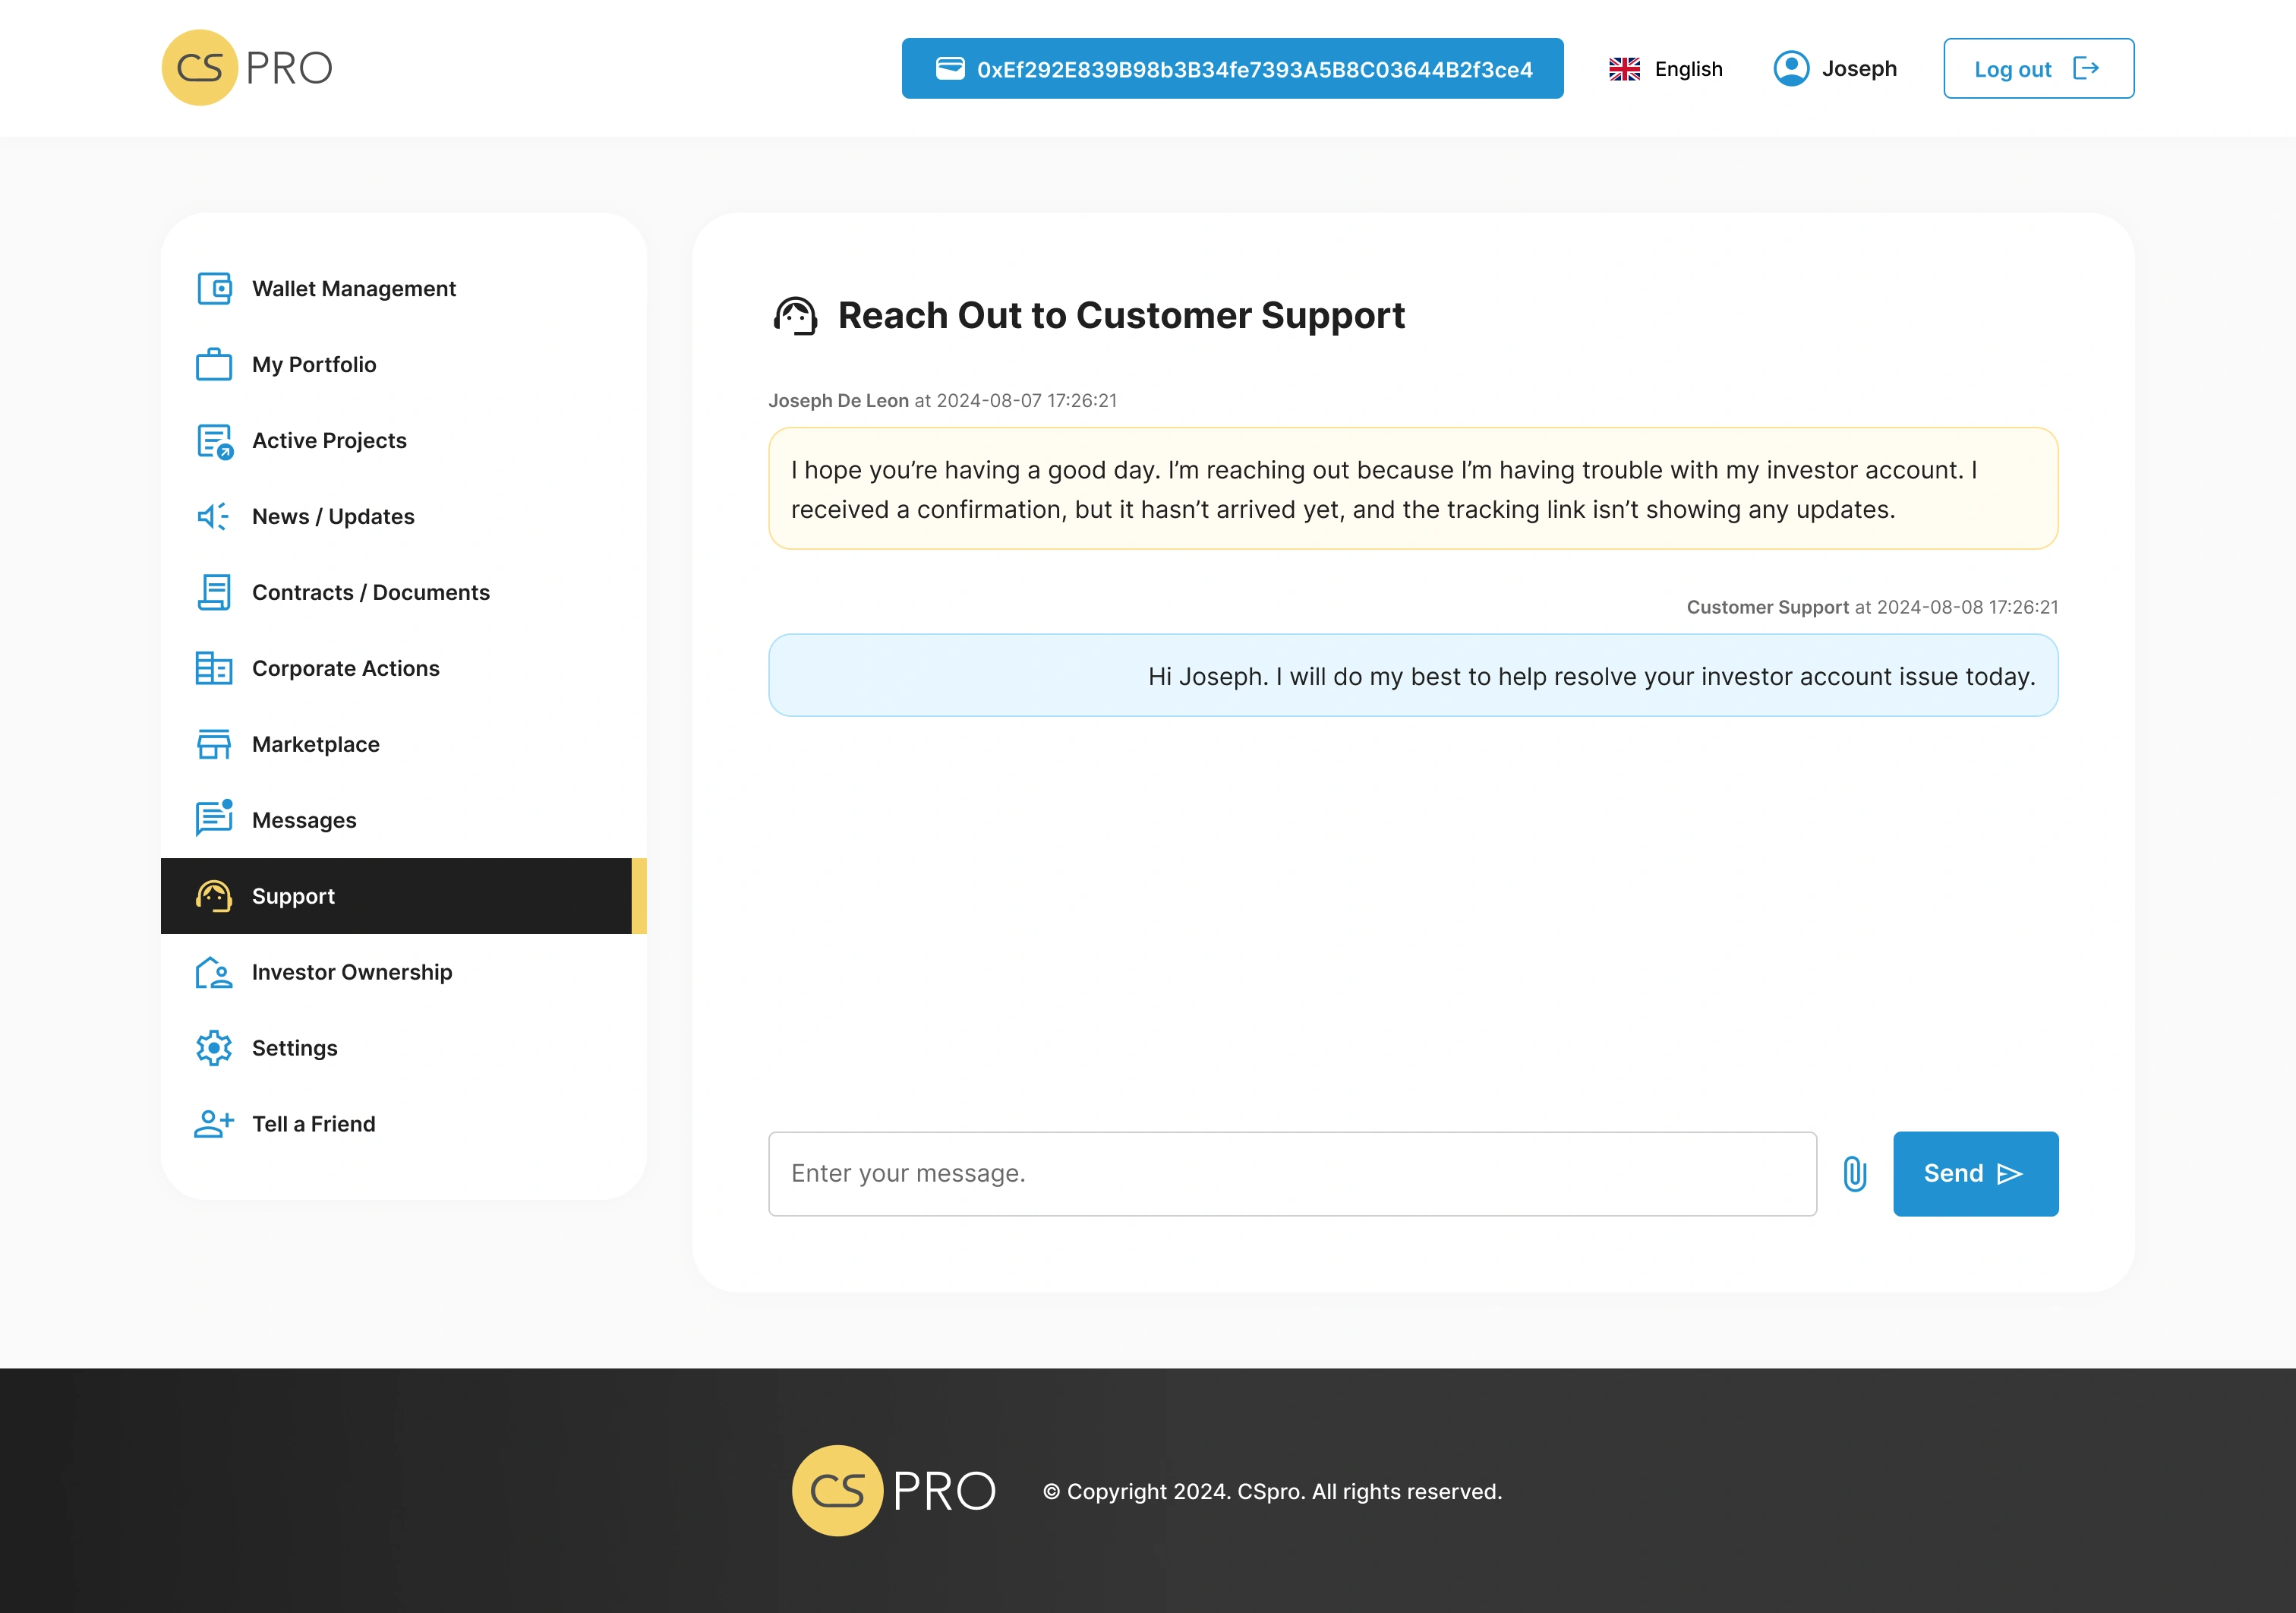Open Contracts / Documents menu item
Viewport: 2296px width, 1613px height.
tap(370, 593)
